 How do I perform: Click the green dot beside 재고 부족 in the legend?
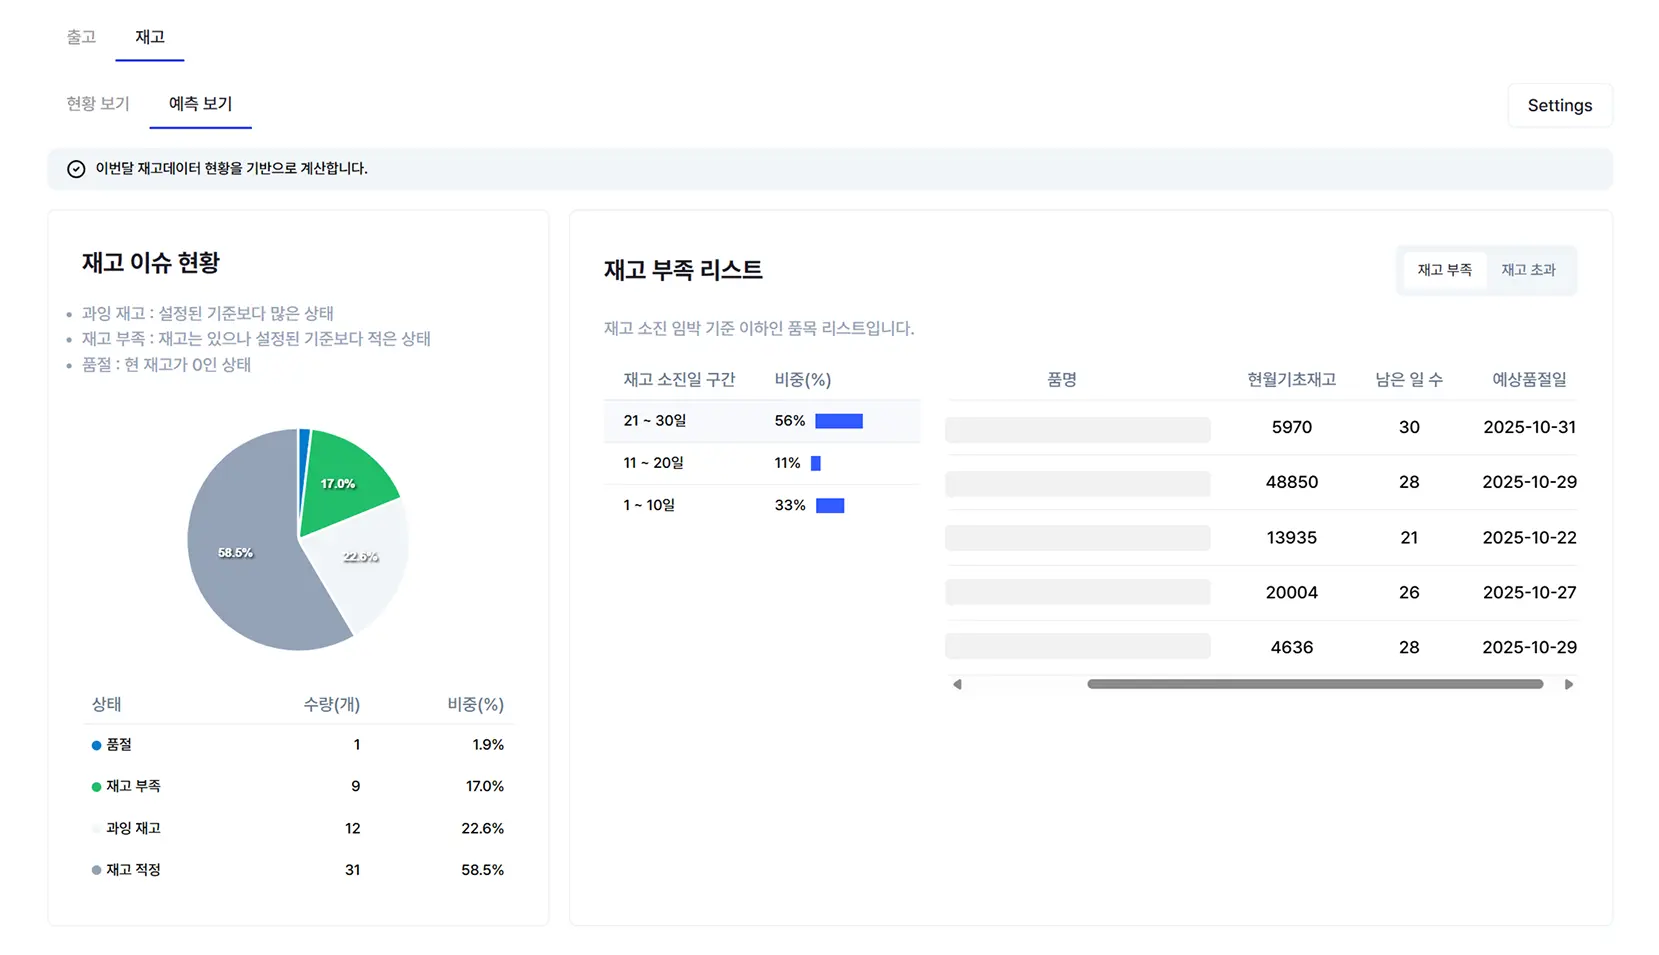point(95,786)
